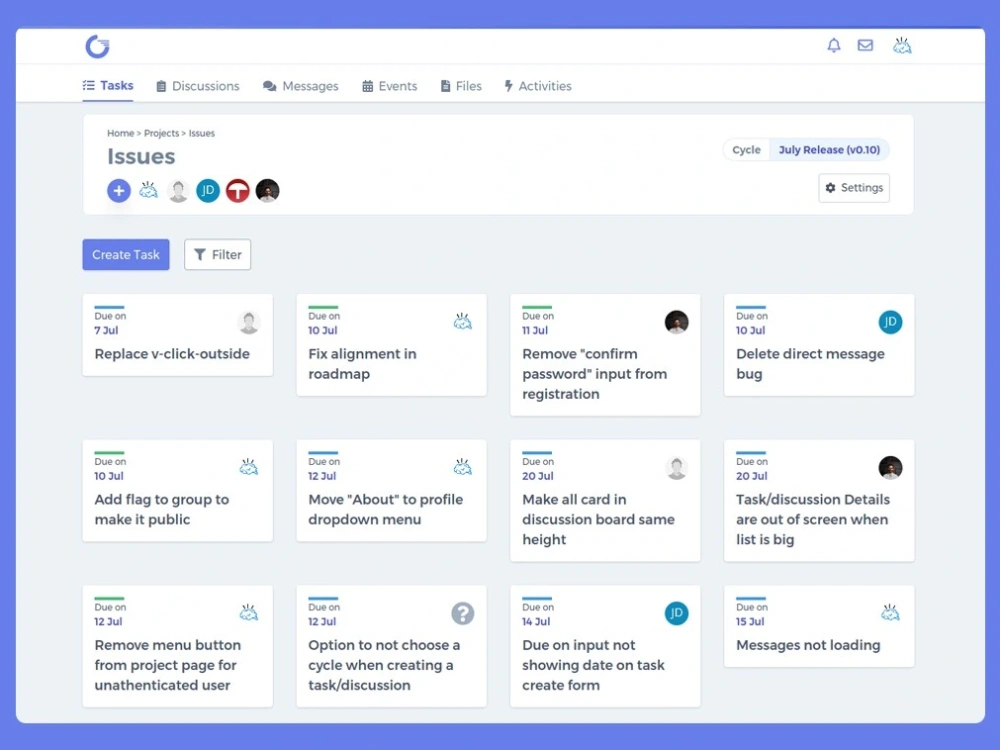Click the Cycle label

point(746,150)
